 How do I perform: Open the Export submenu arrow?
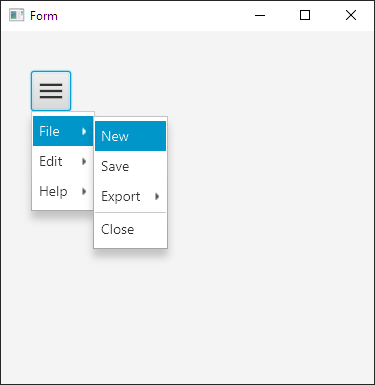pos(157,196)
